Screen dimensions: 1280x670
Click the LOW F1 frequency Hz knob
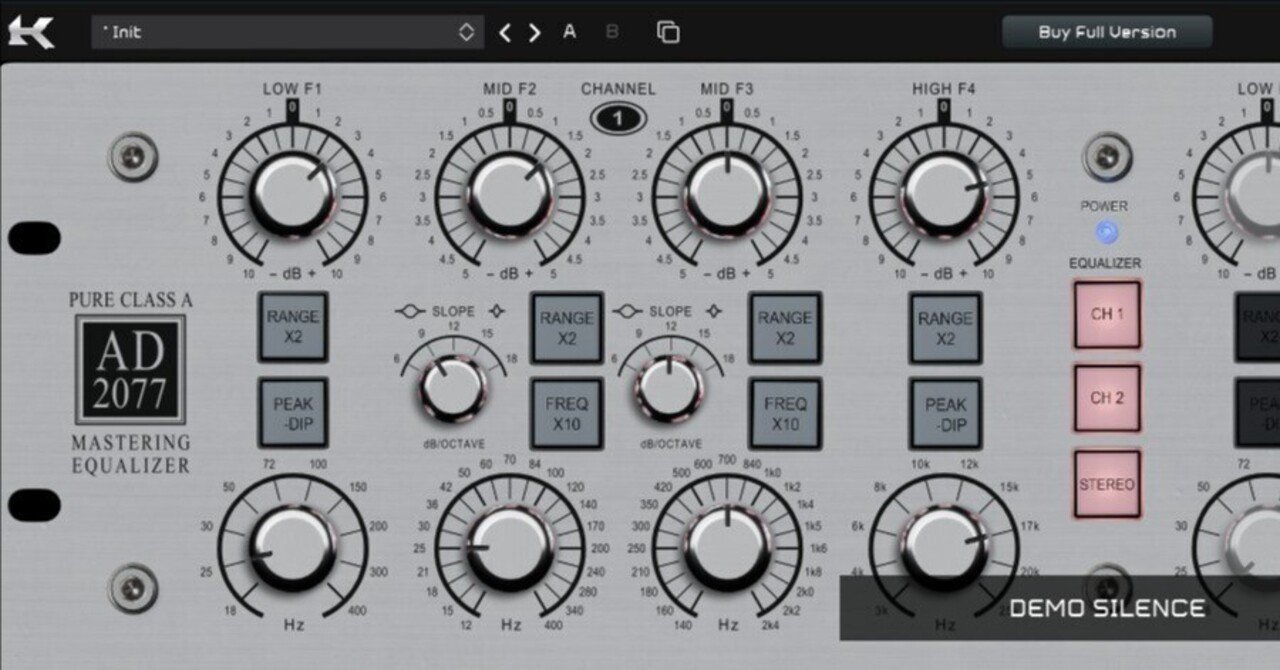point(293,549)
